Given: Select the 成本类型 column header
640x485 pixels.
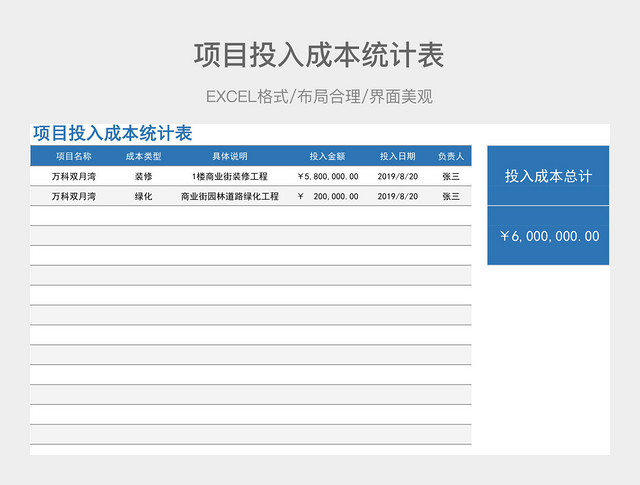Looking at the screenshot, I should (143, 156).
